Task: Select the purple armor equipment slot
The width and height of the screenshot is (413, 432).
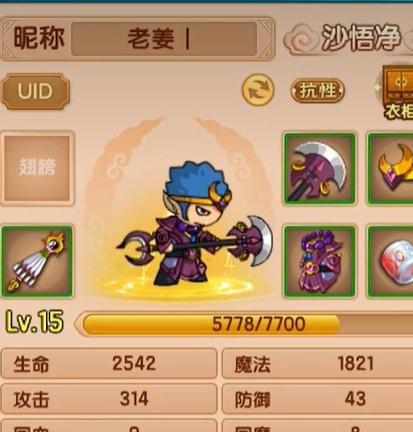Action: (320, 262)
